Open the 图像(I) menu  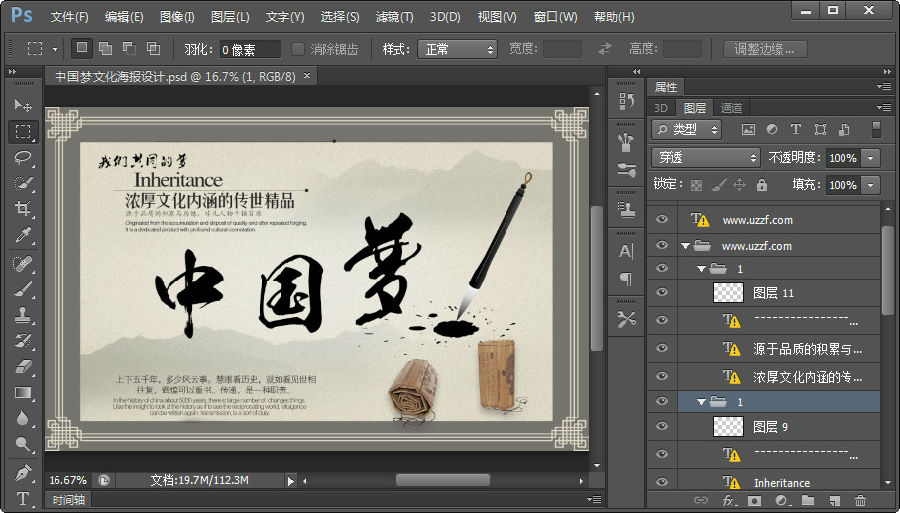coord(177,17)
